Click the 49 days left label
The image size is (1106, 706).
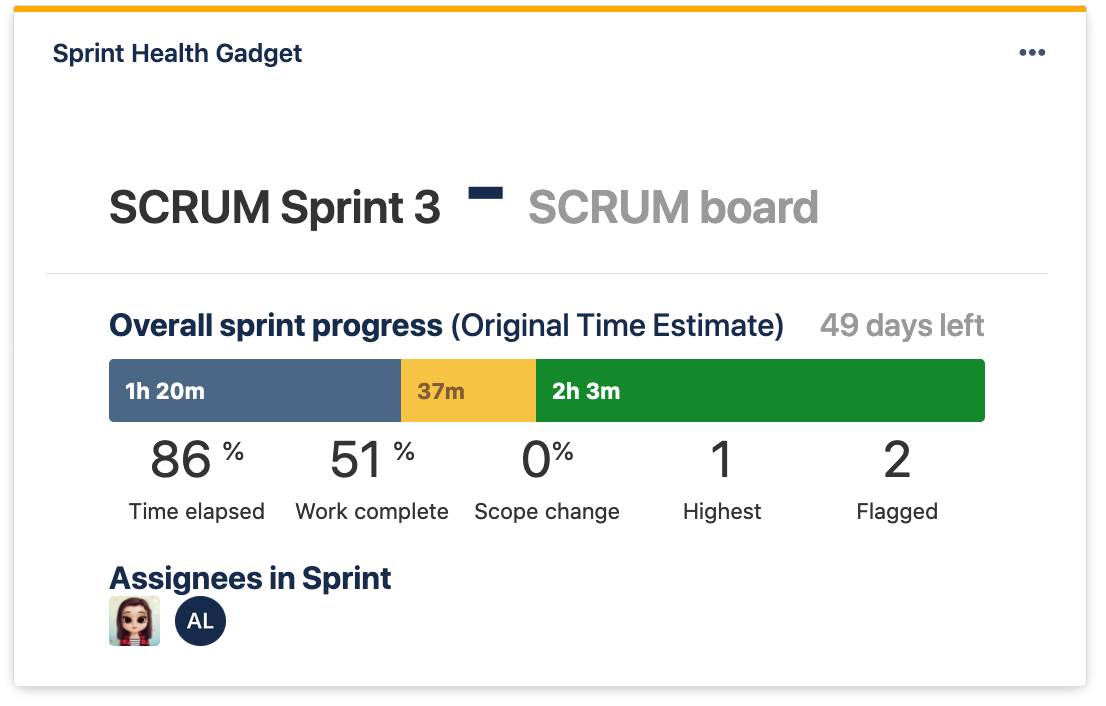click(x=900, y=325)
